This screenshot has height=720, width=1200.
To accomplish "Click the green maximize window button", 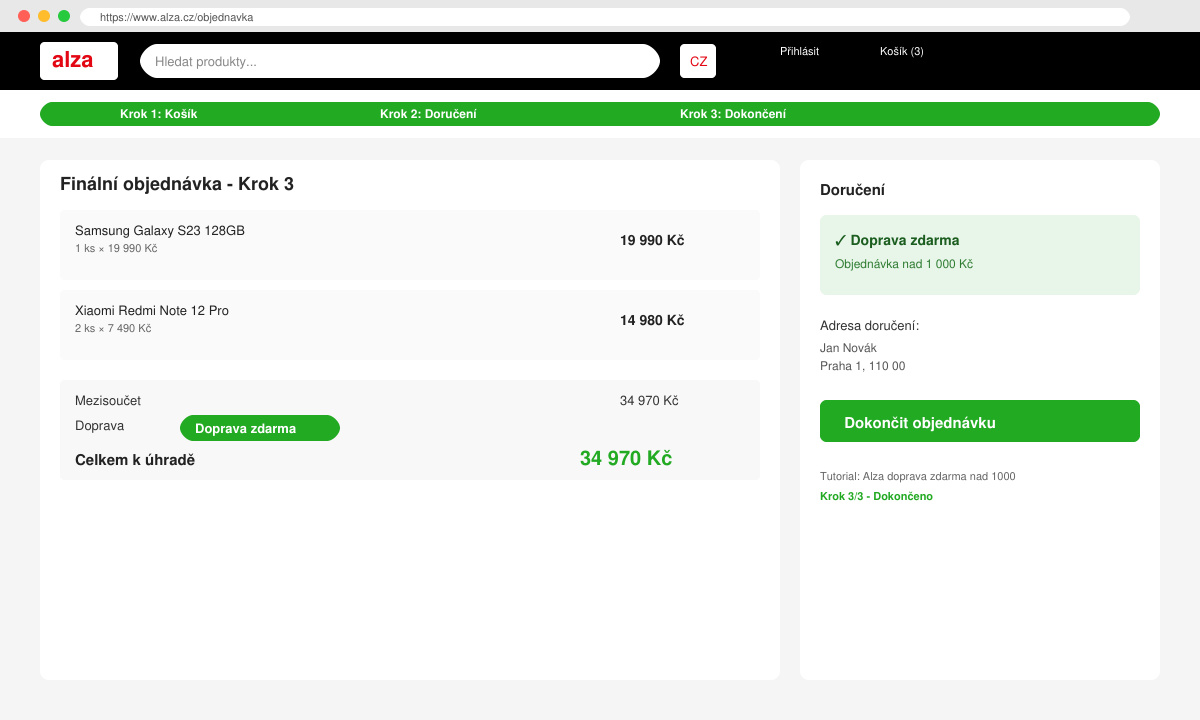I will [64, 16].
